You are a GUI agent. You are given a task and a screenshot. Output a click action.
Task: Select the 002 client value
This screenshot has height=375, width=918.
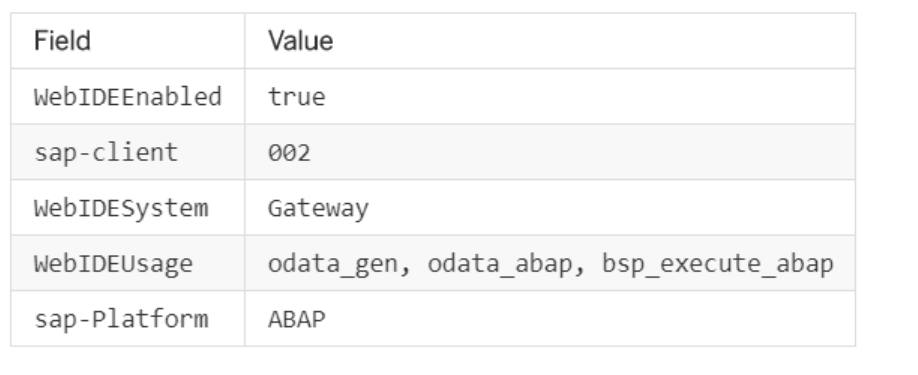(289, 153)
